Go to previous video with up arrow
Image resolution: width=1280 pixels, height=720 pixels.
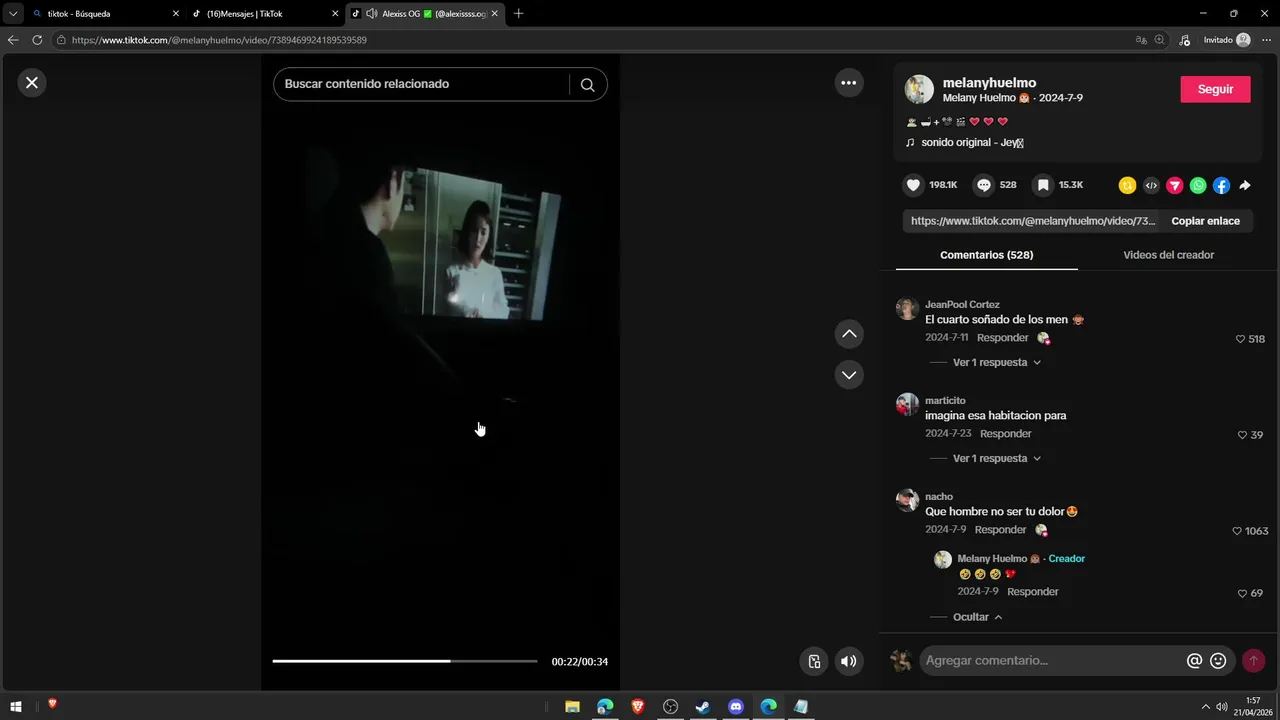point(849,333)
